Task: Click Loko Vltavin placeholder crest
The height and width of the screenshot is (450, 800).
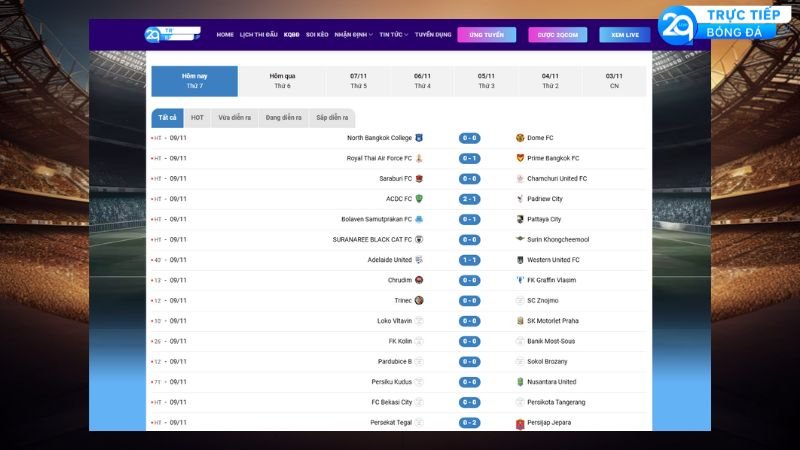Action: tap(419, 321)
